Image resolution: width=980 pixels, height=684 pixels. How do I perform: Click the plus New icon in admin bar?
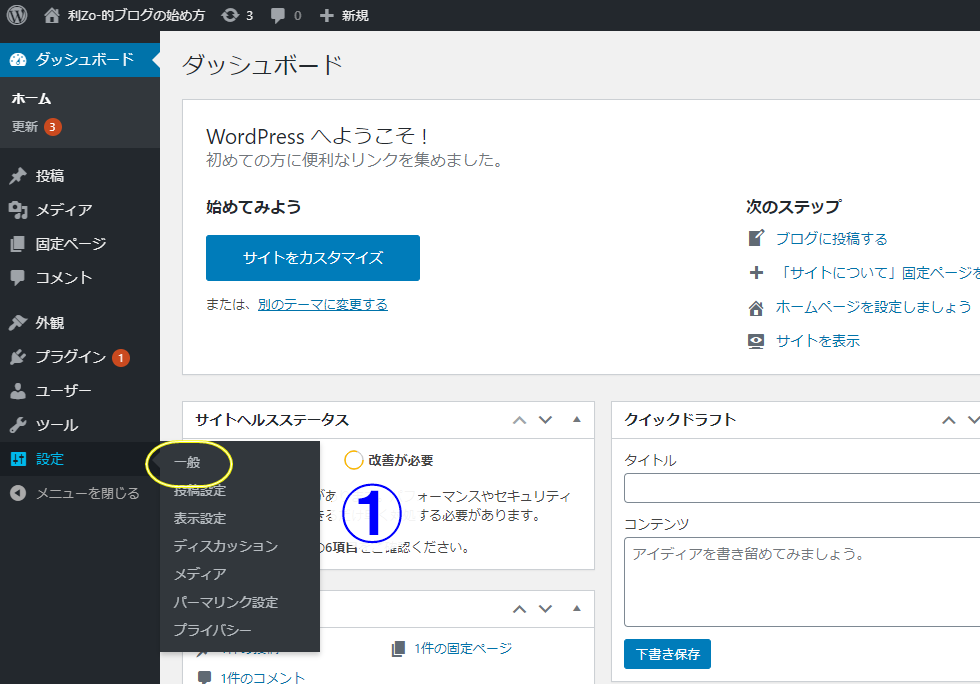pyautogui.click(x=326, y=16)
